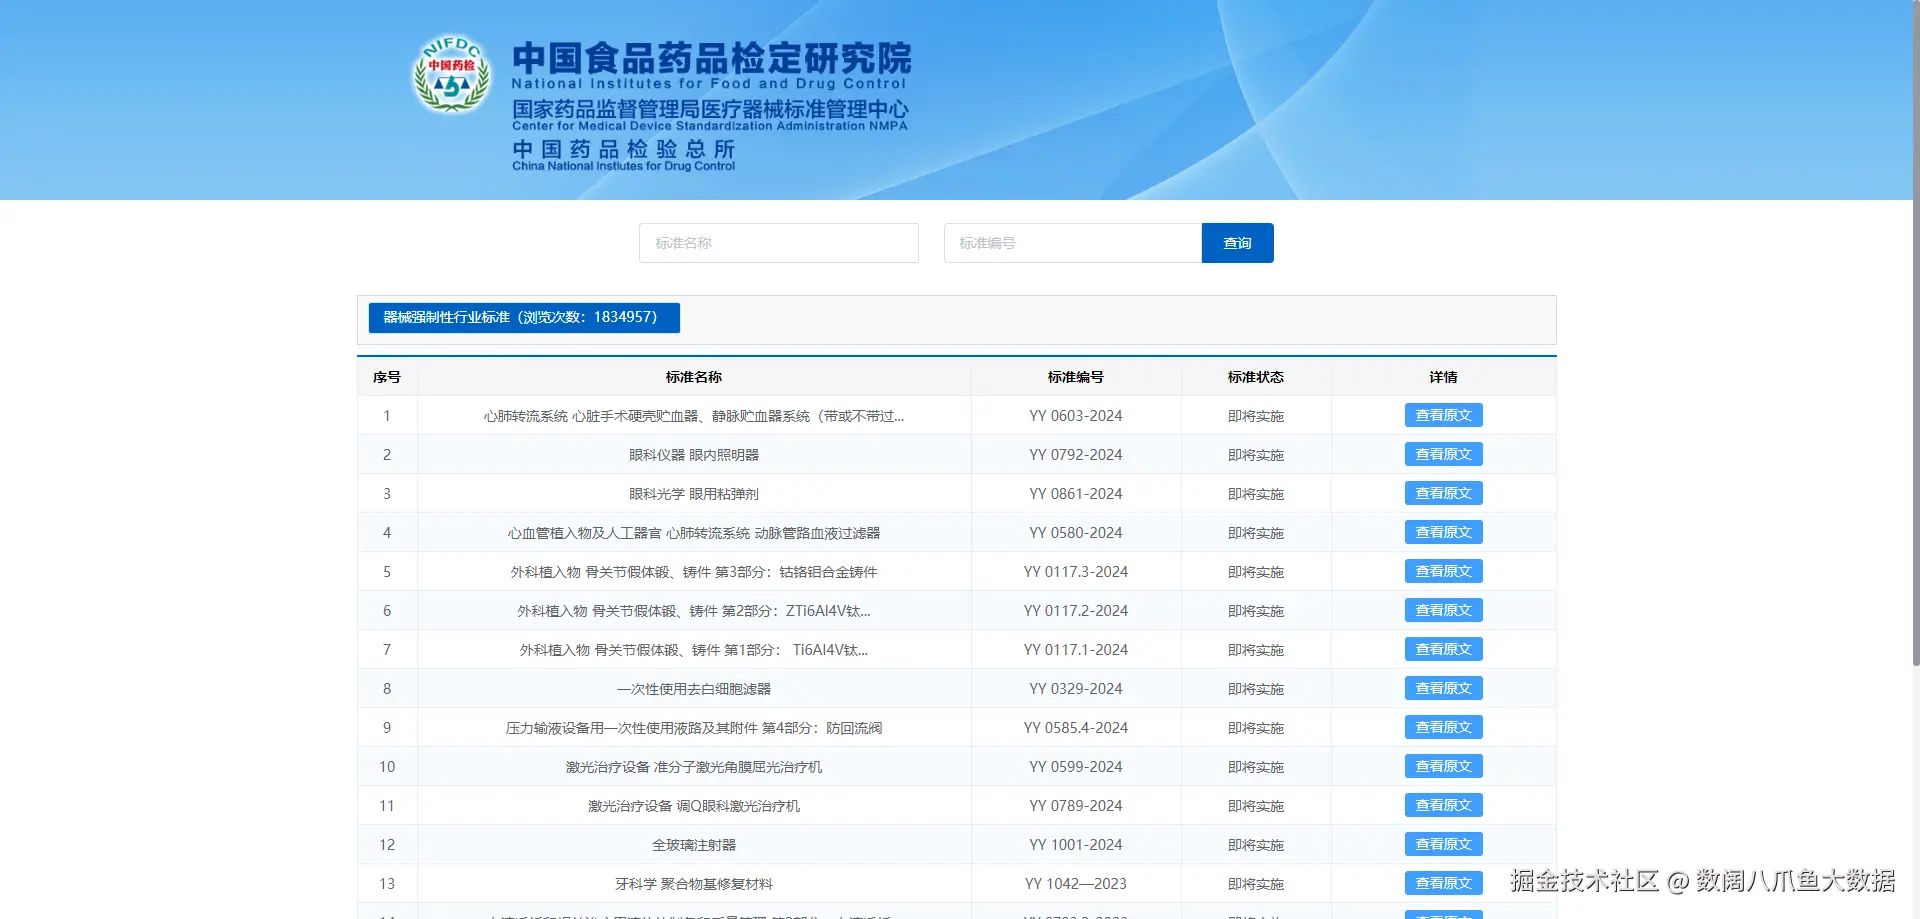Open 查看原文 for YY 0580-2024
The width and height of the screenshot is (1920, 919).
tap(1443, 532)
